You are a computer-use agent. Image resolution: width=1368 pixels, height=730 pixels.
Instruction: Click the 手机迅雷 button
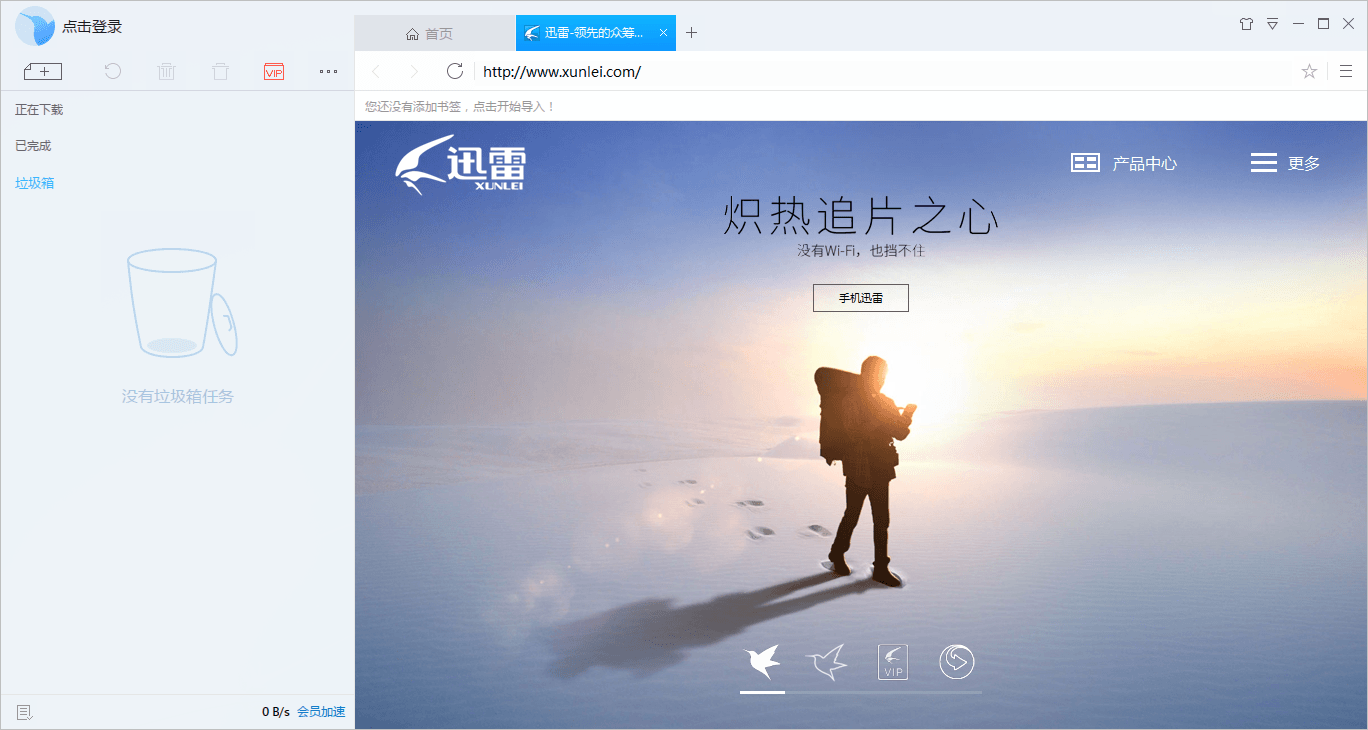coord(860,298)
